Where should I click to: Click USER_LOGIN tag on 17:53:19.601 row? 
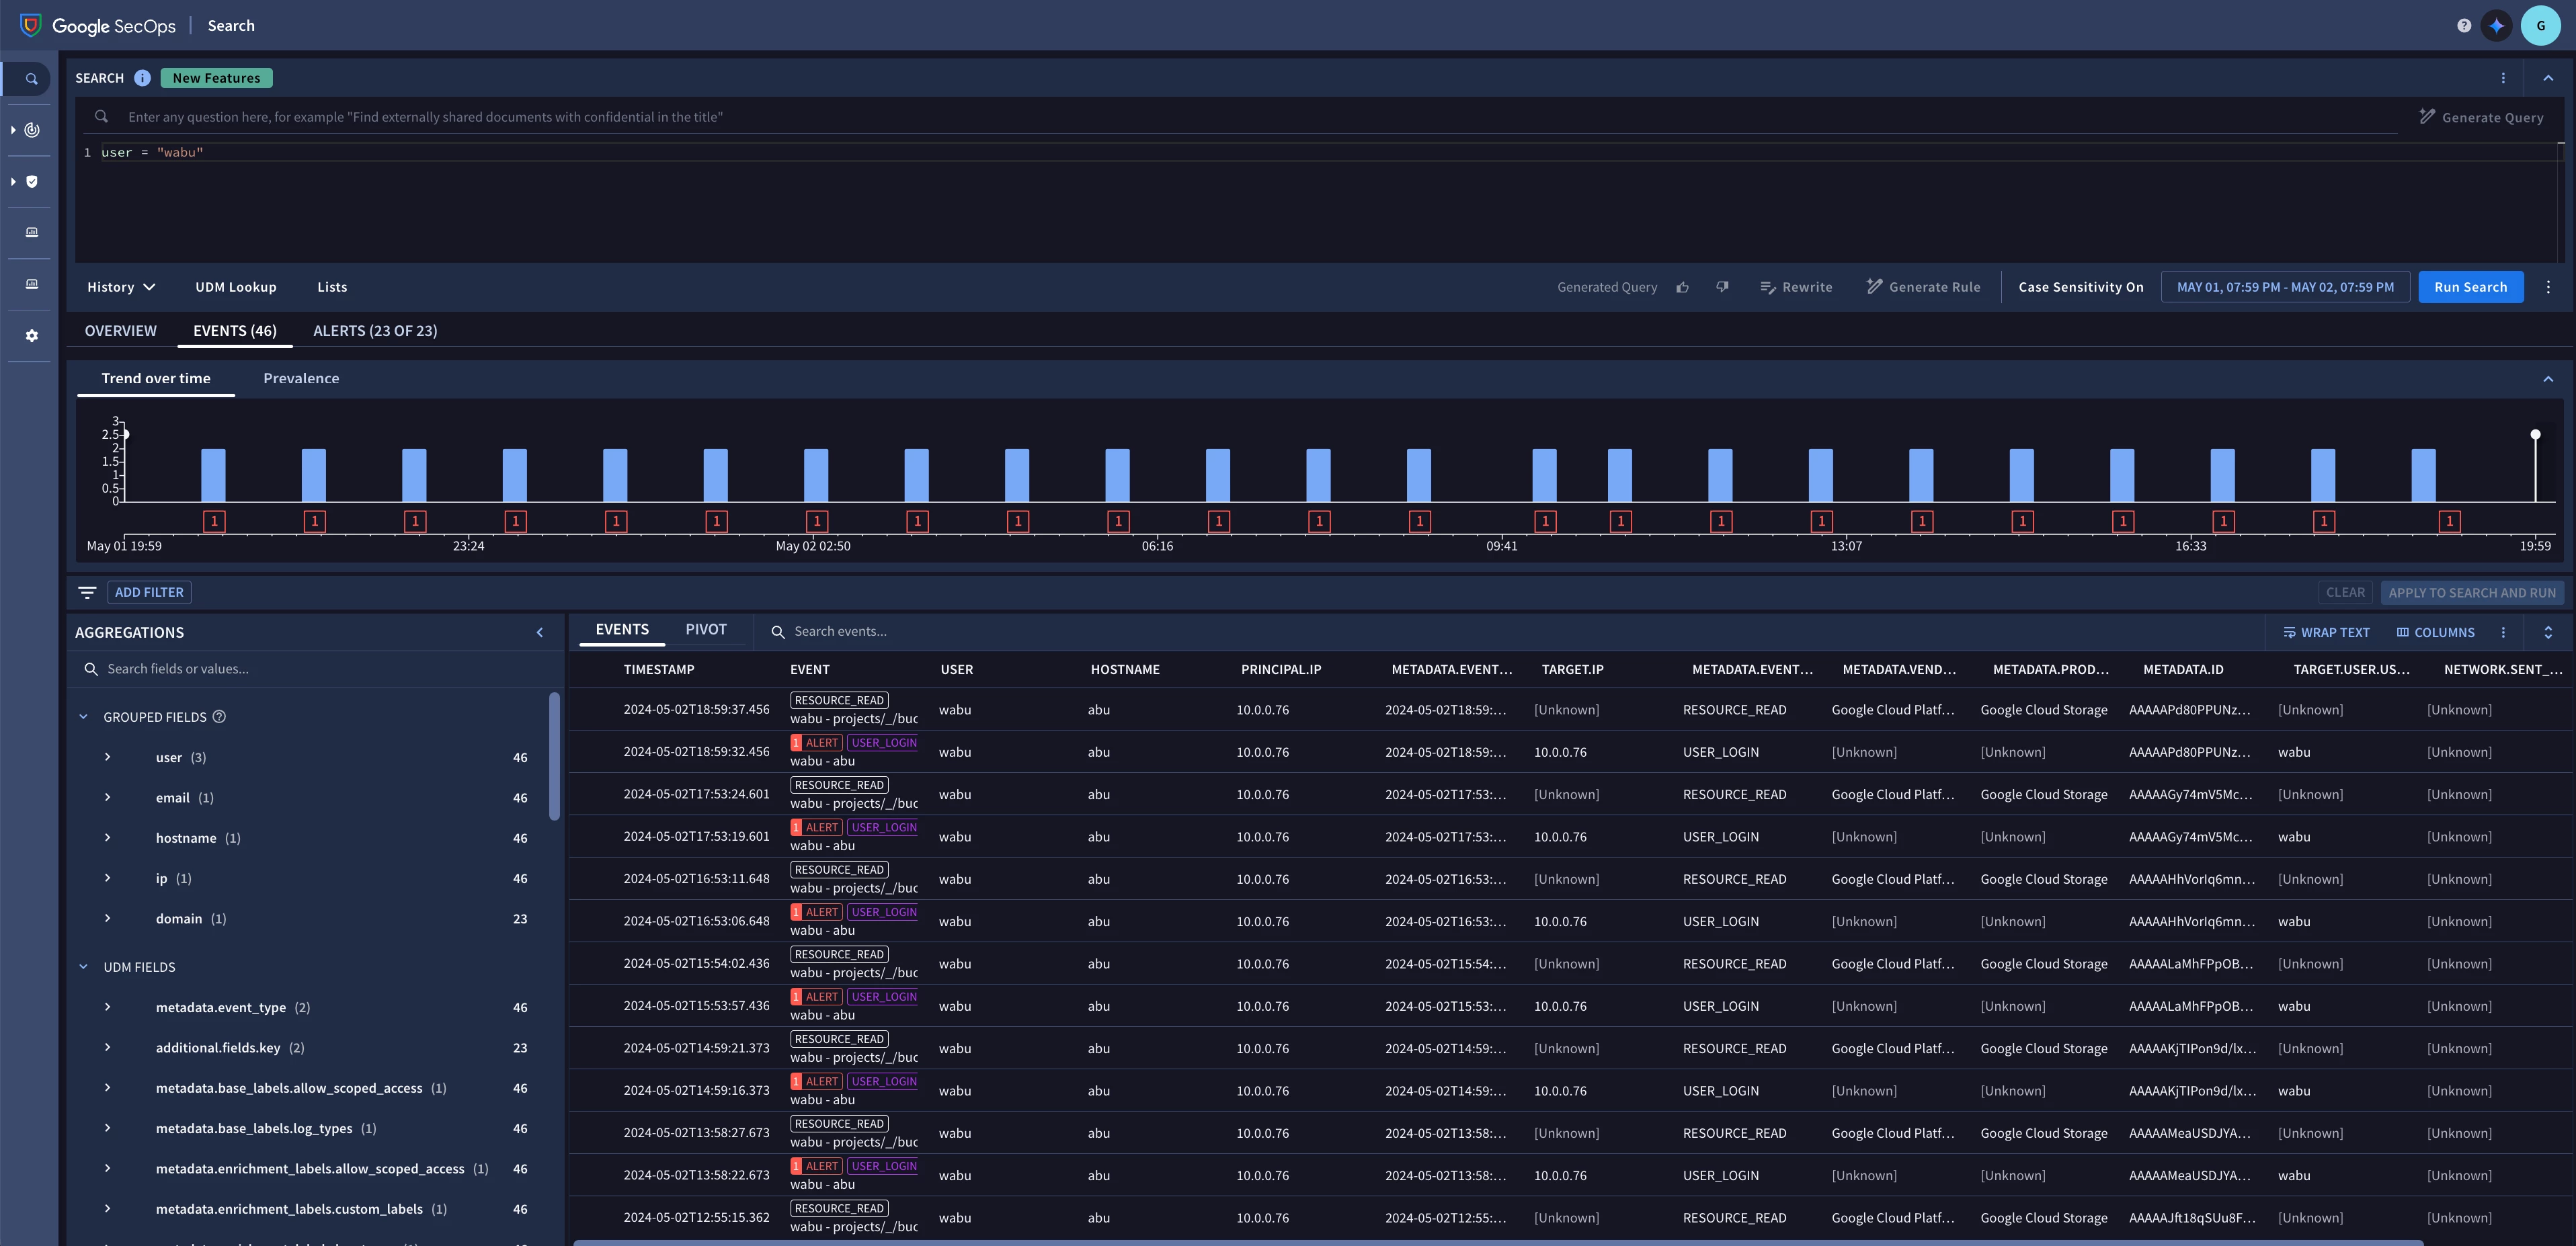pos(883,828)
